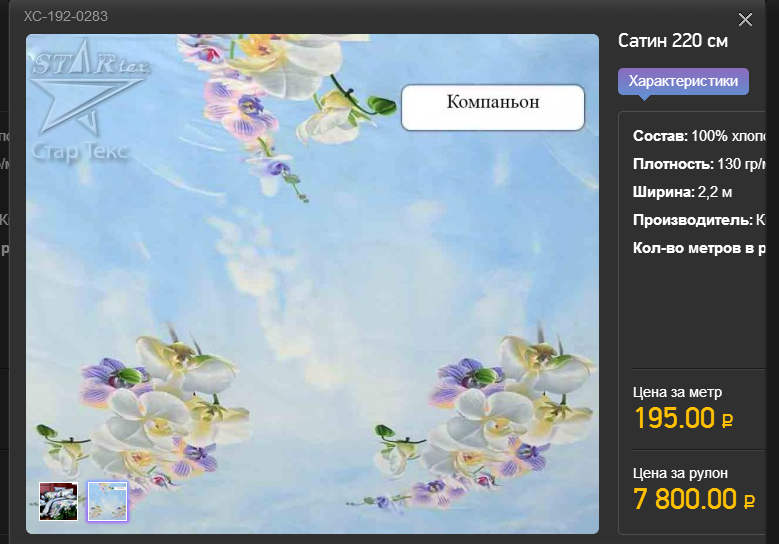This screenshot has height=544, width=779.
Task: Select the bedding set thumbnail
Action: point(59,501)
